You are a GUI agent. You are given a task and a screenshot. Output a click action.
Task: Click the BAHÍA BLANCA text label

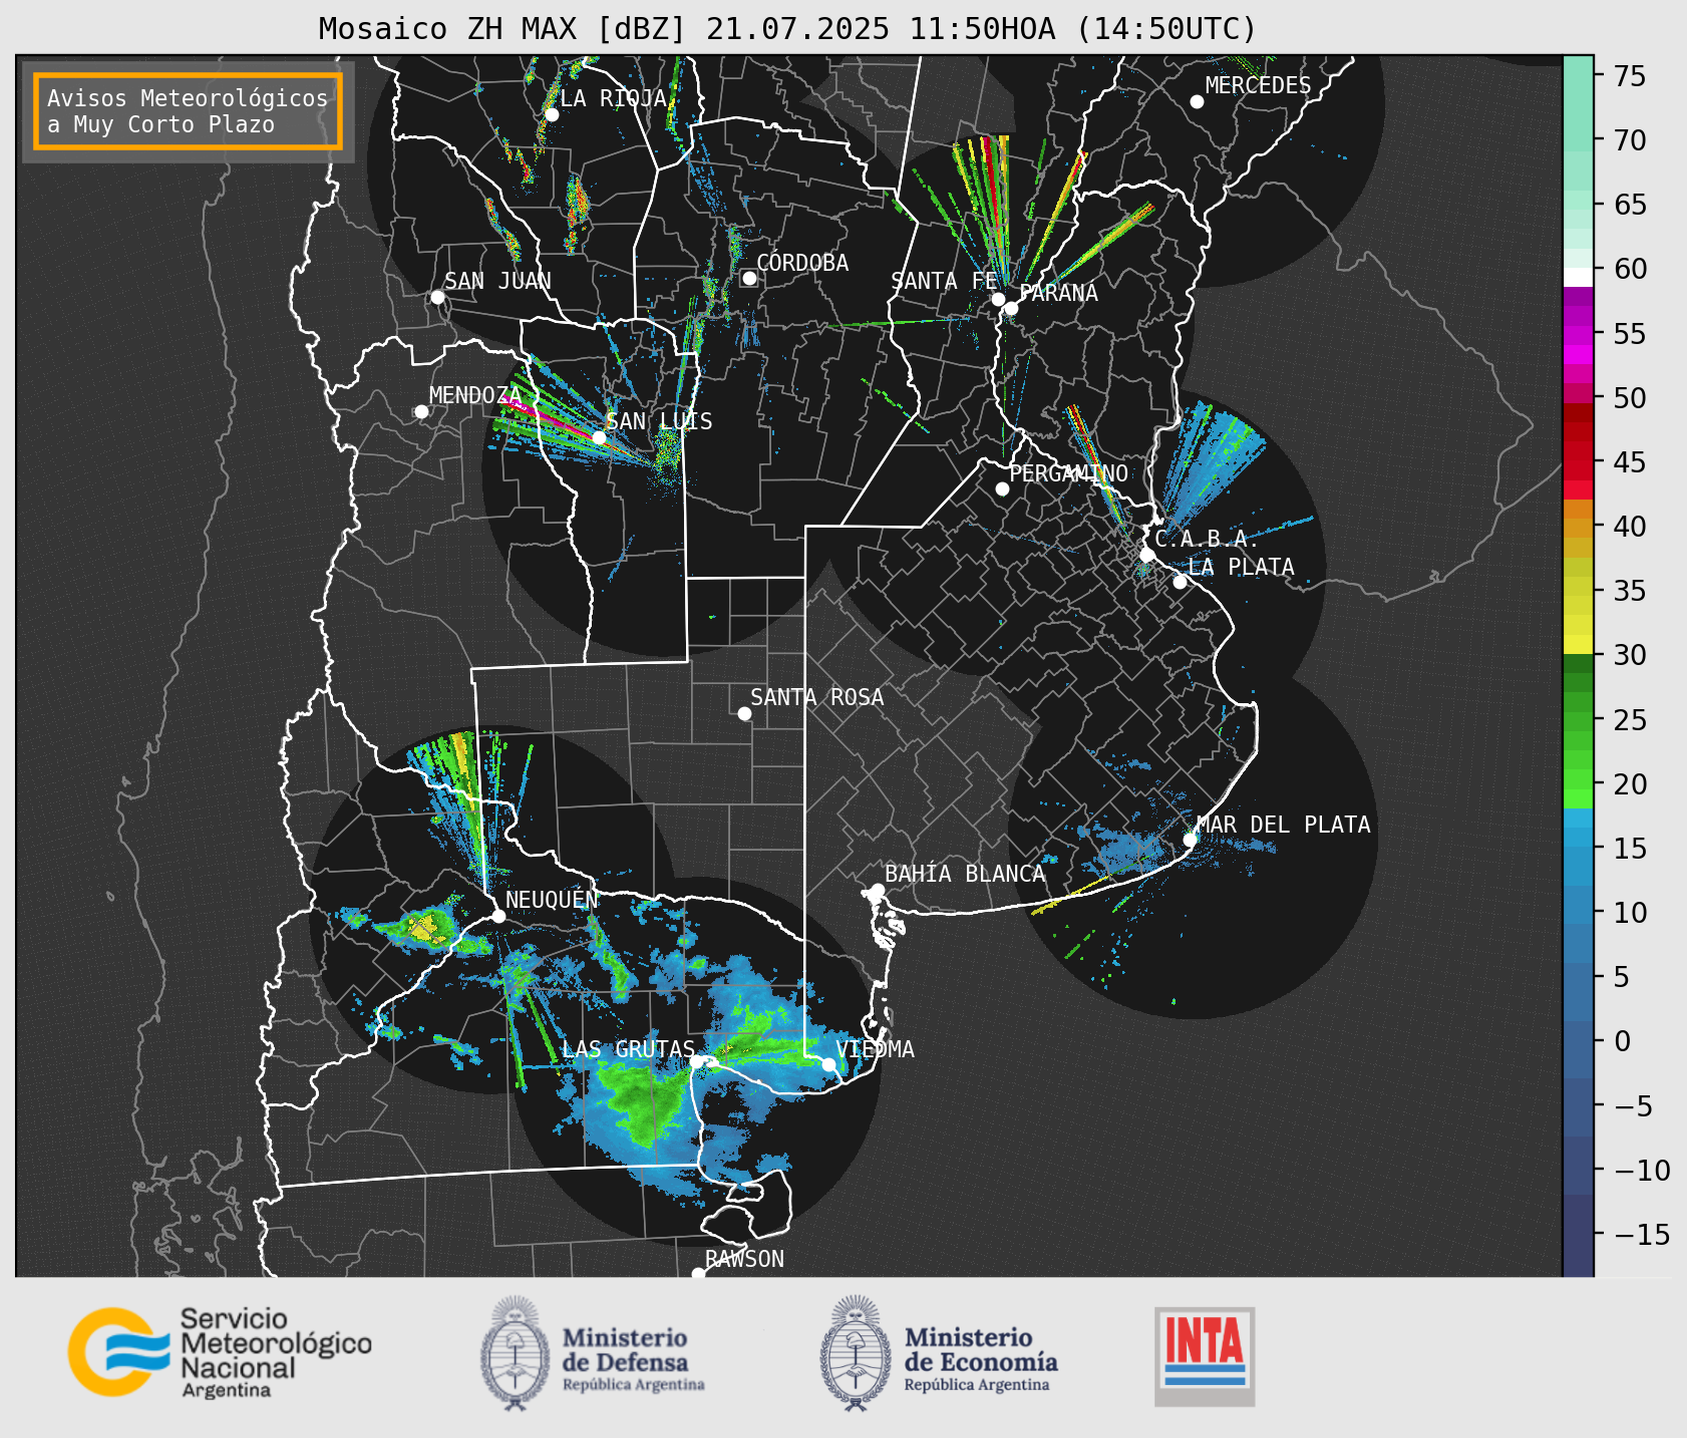click(965, 874)
